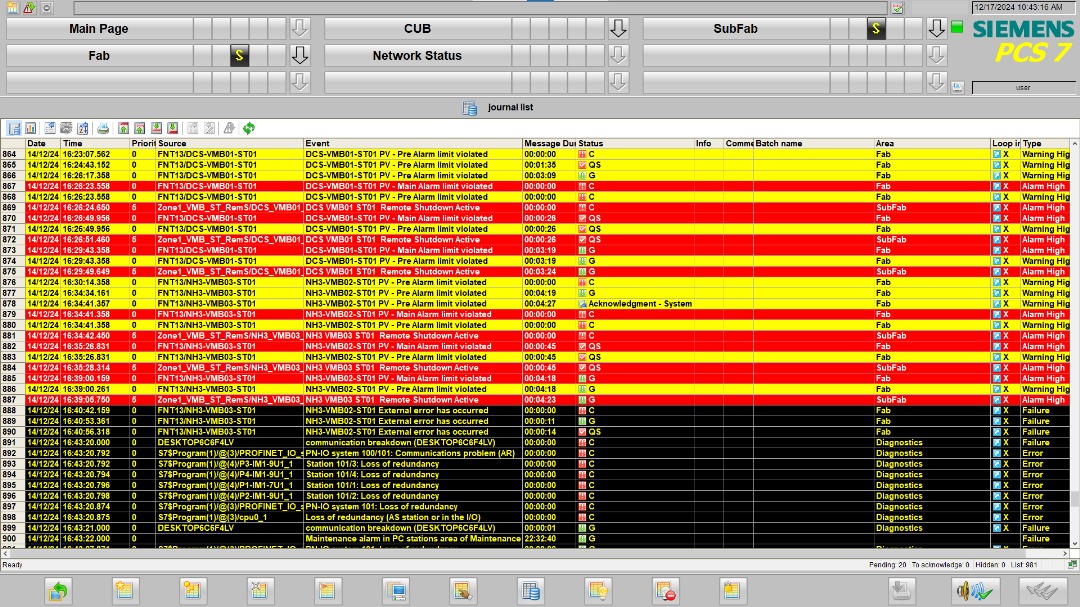Click the status icon on row 870 QS
The image size is (1080, 607).
(x=582, y=218)
